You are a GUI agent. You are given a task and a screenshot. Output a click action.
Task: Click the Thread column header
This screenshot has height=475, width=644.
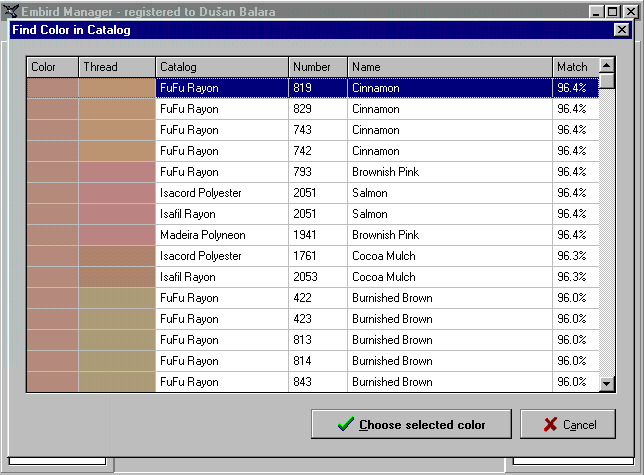pyautogui.click(x=117, y=67)
